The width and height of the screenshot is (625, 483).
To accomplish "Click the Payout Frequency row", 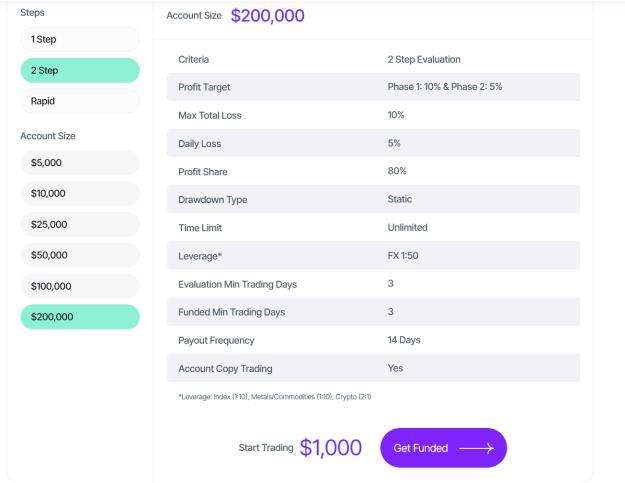I will [x=373, y=340].
